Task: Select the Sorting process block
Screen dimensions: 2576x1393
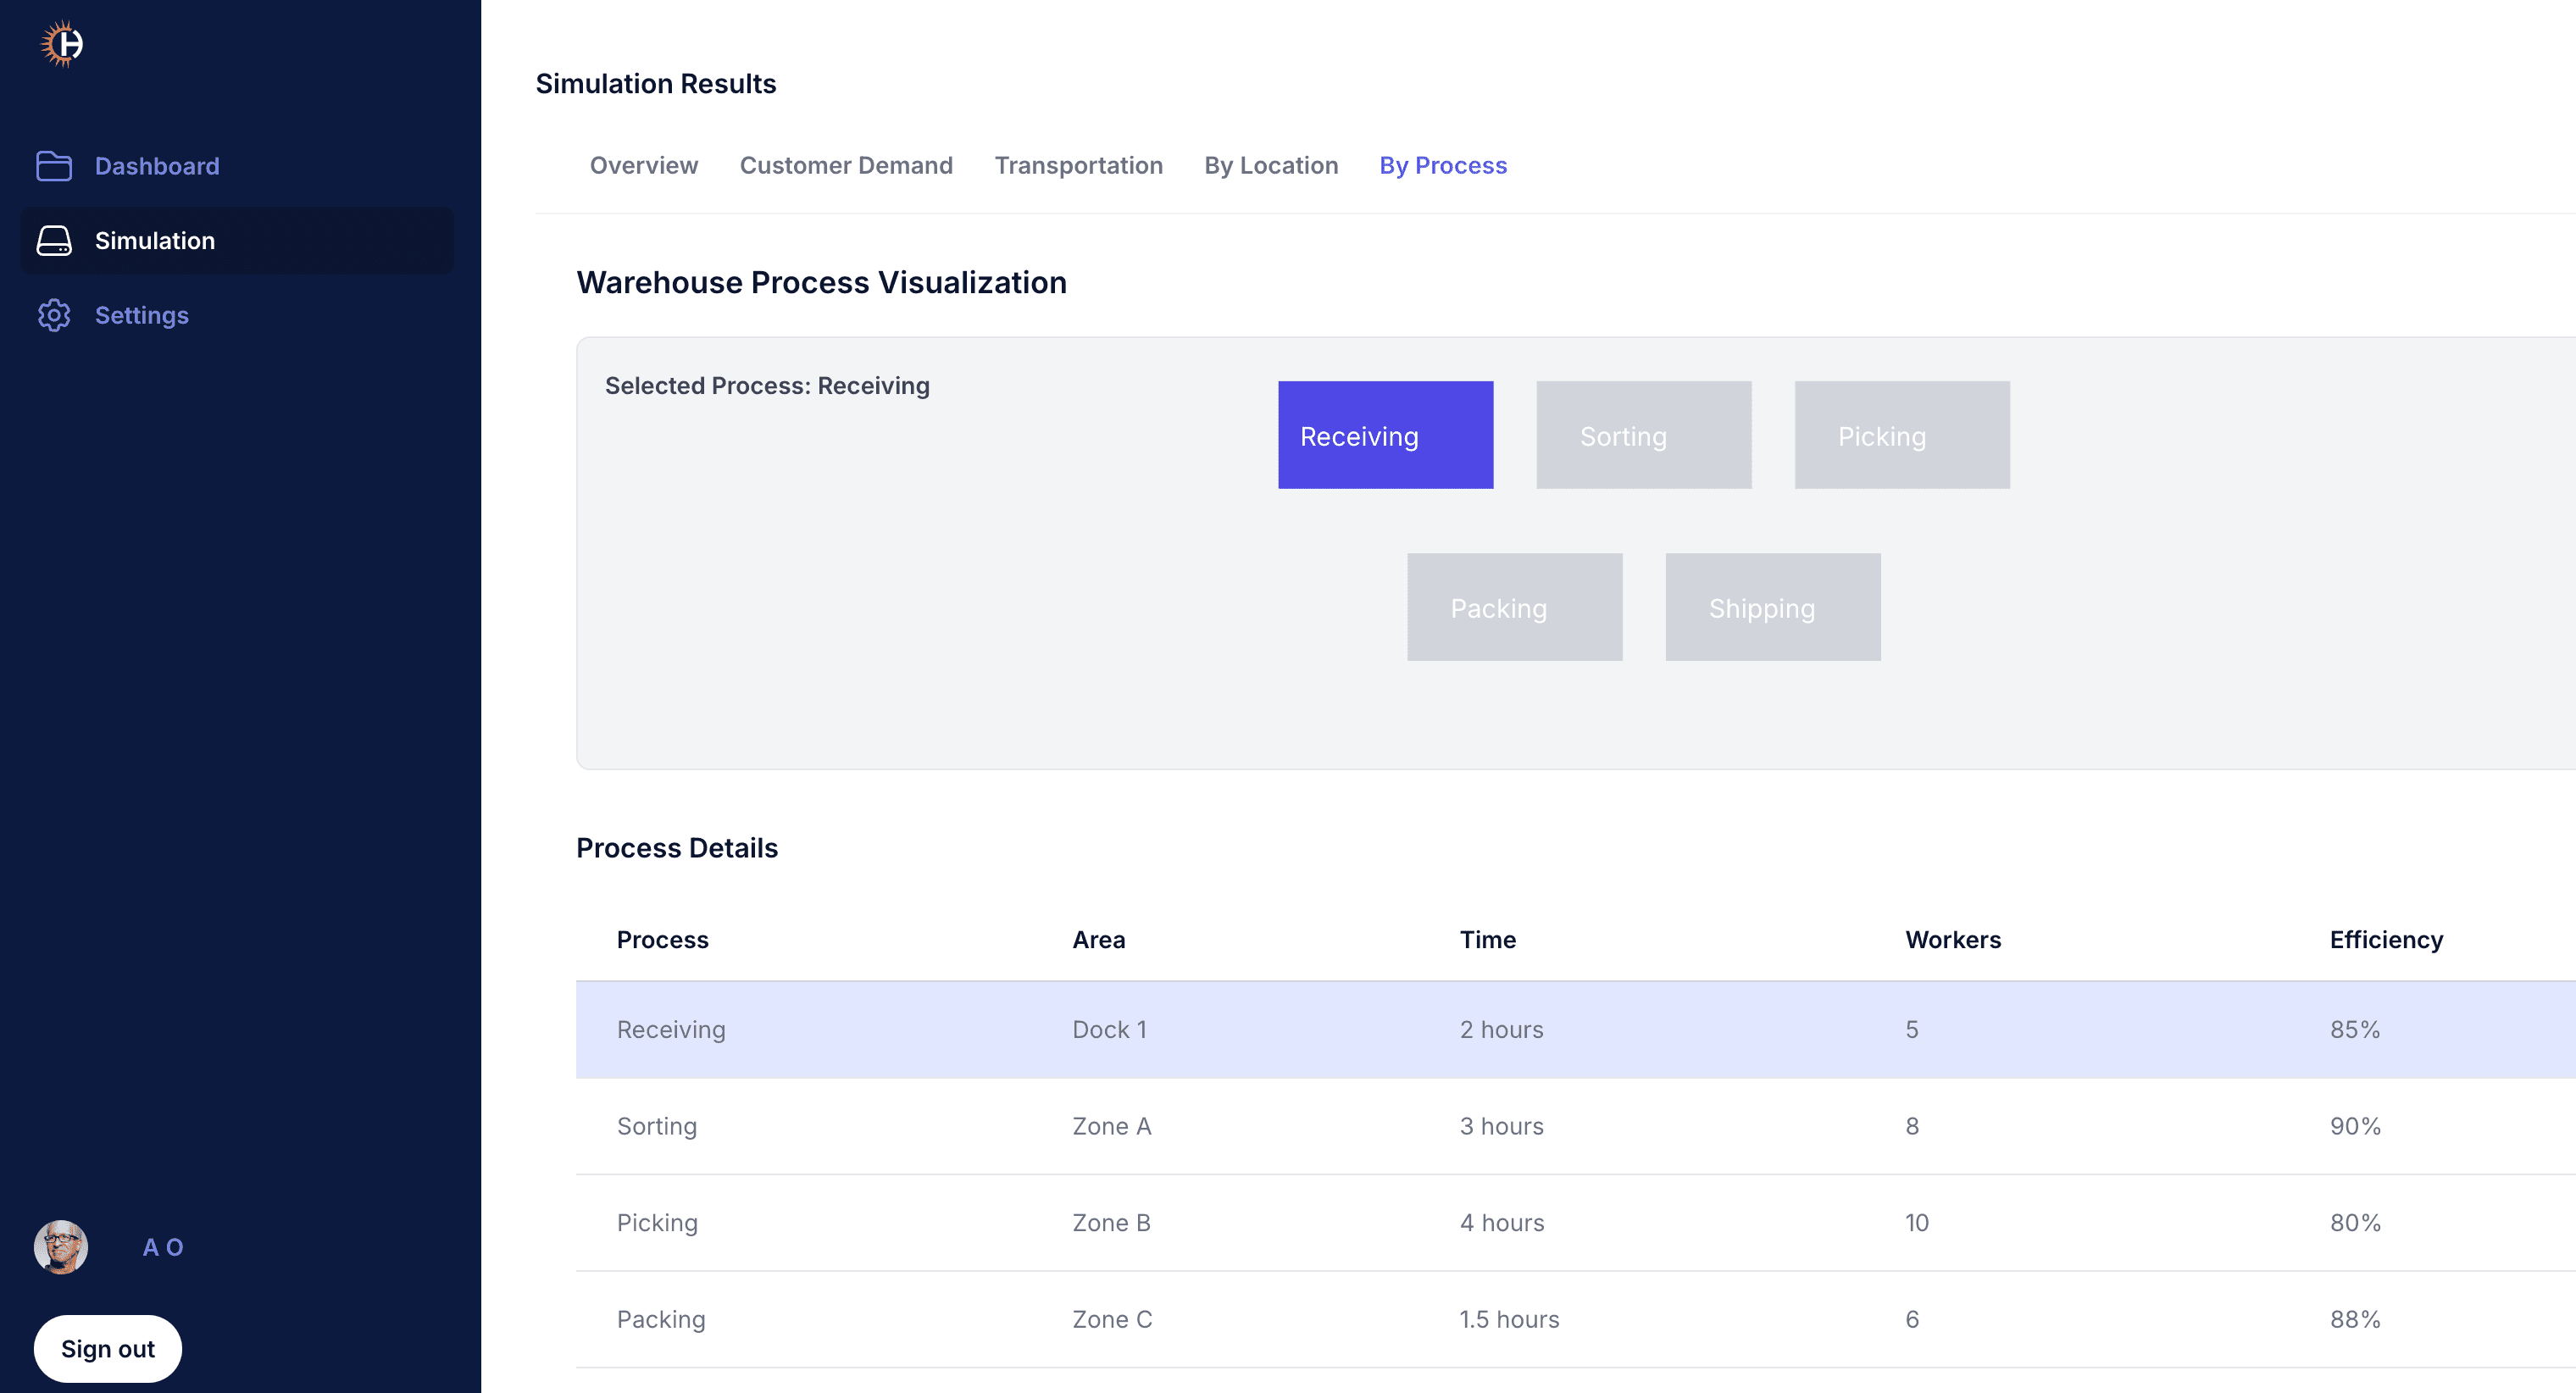Action: pos(1643,435)
